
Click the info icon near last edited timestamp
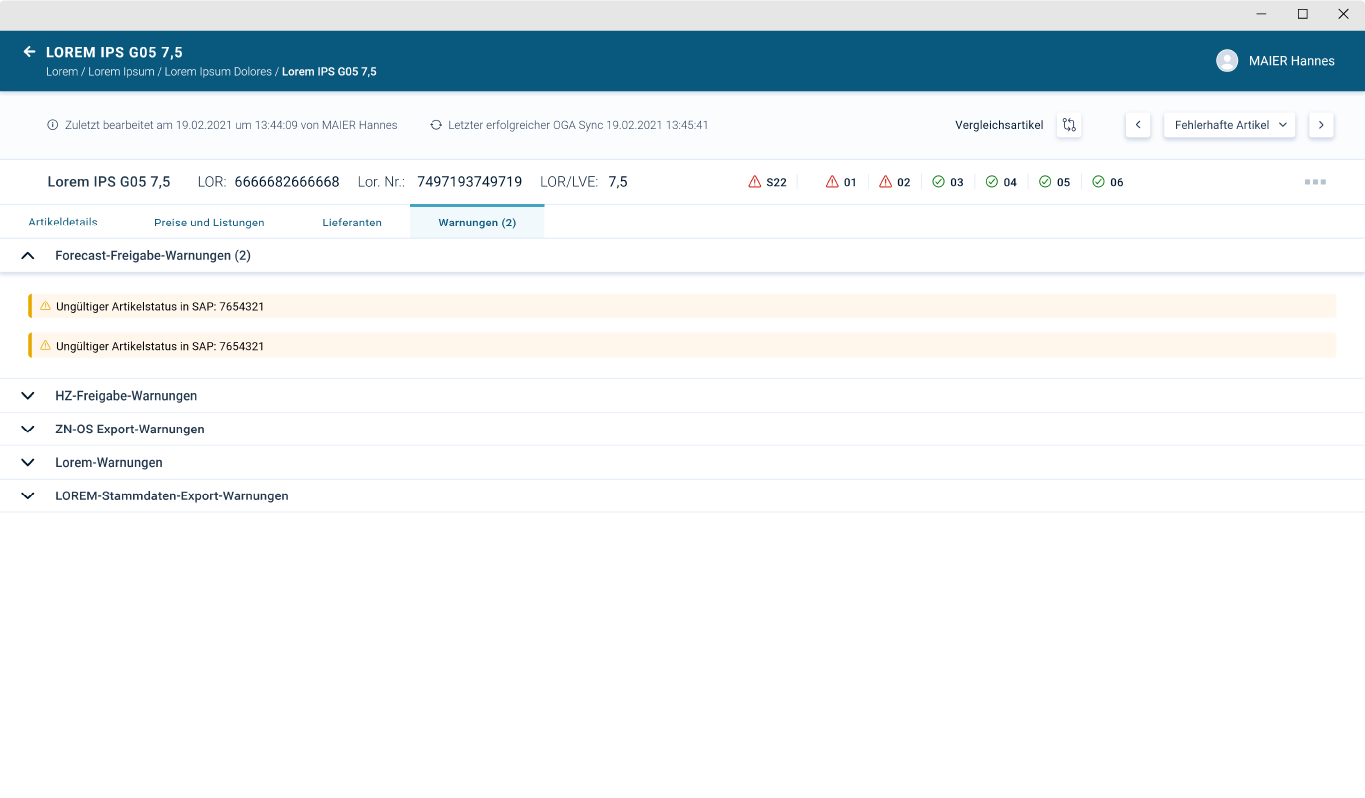[x=51, y=125]
